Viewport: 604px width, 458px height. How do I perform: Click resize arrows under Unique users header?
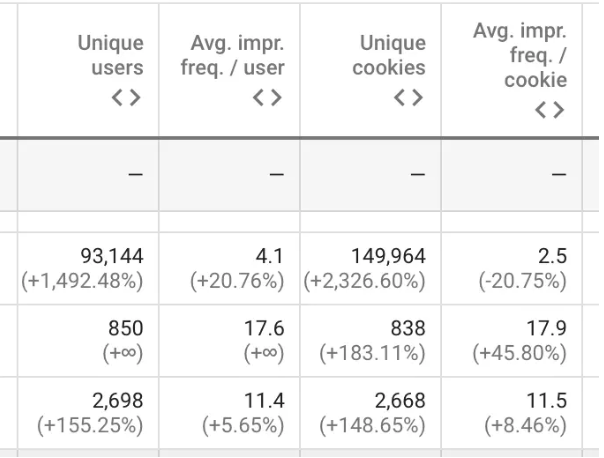pyautogui.click(x=125, y=98)
